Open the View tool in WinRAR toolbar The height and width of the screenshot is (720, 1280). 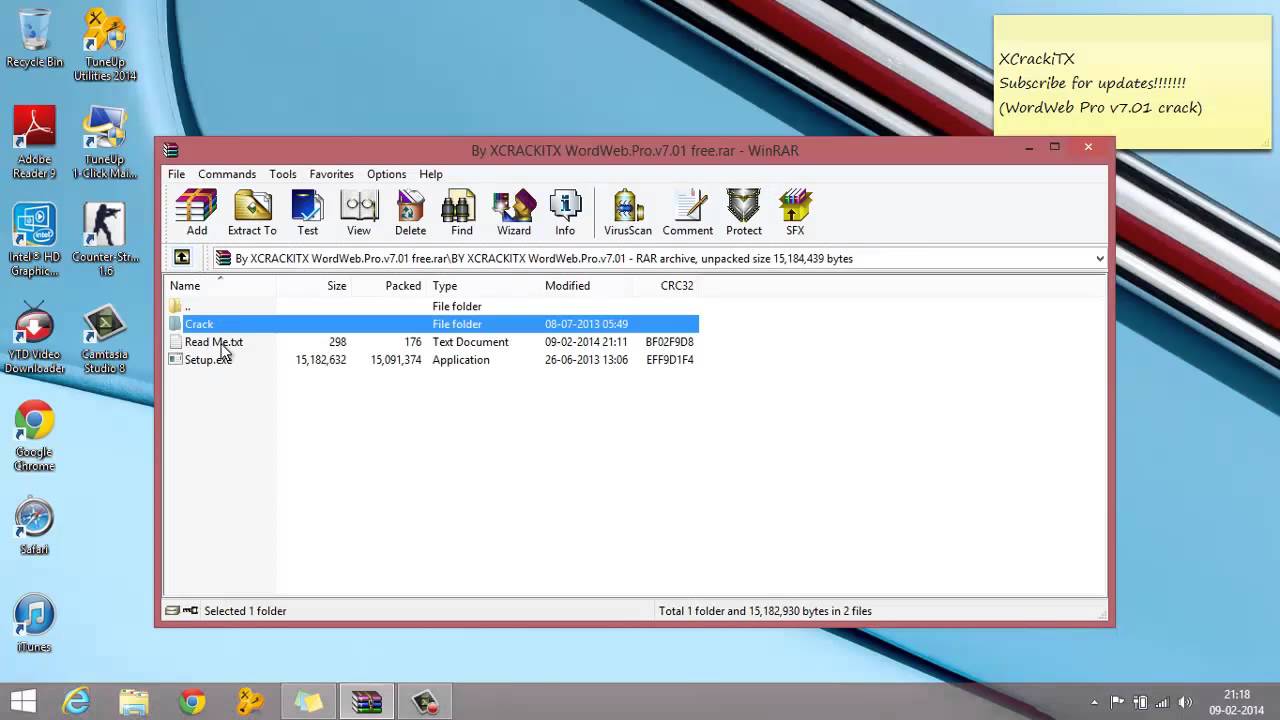(358, 213)
